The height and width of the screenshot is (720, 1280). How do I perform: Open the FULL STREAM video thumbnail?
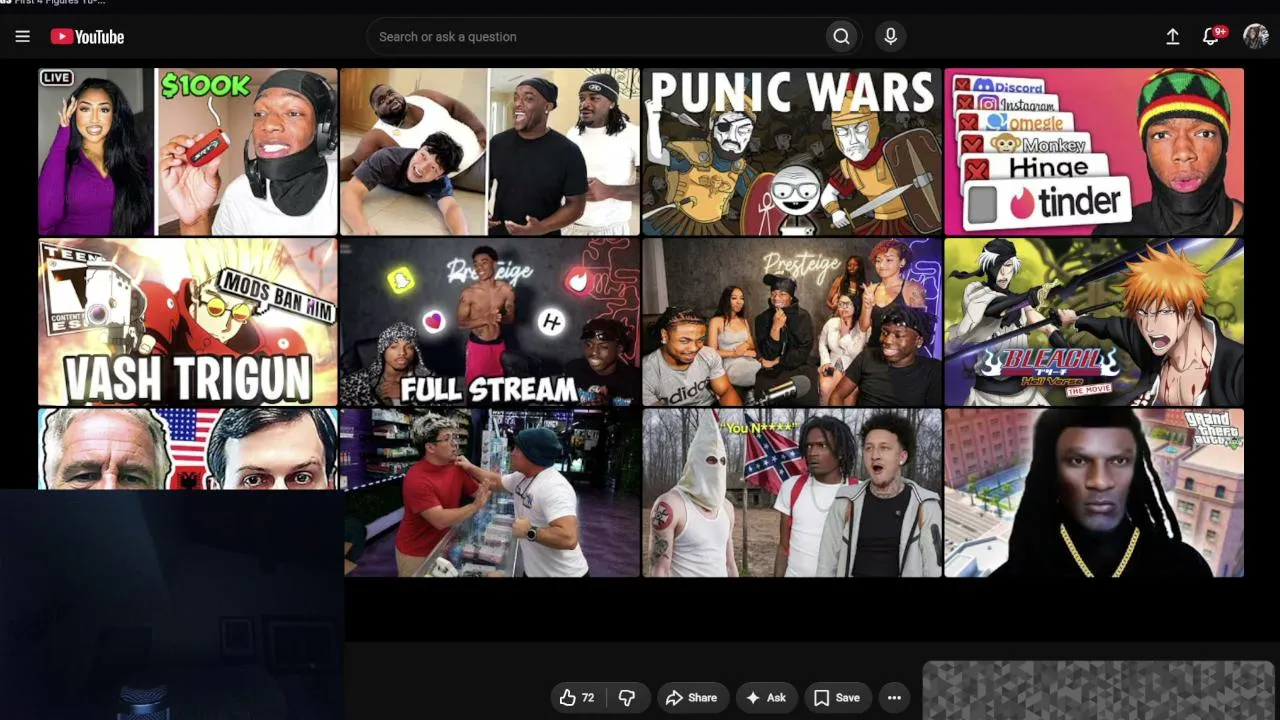(490, 322)
